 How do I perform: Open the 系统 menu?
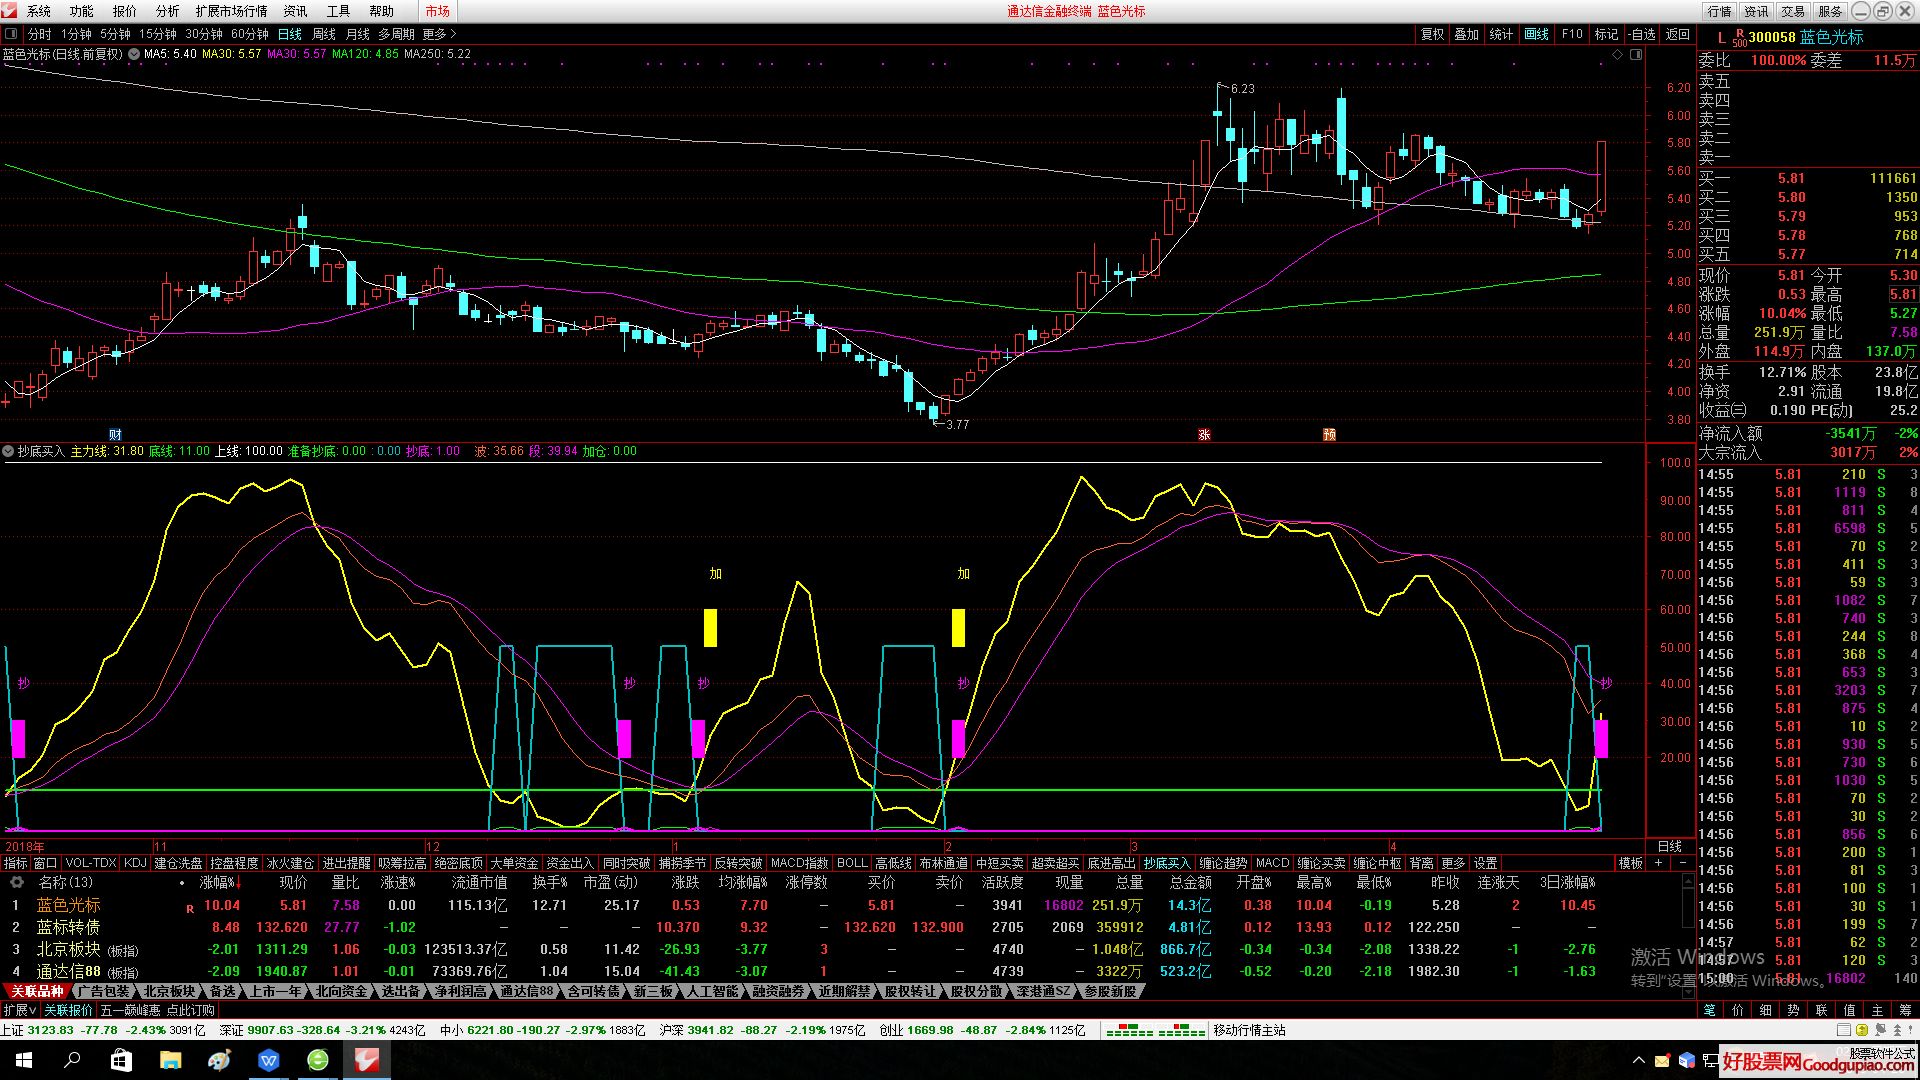coord(38,11)
